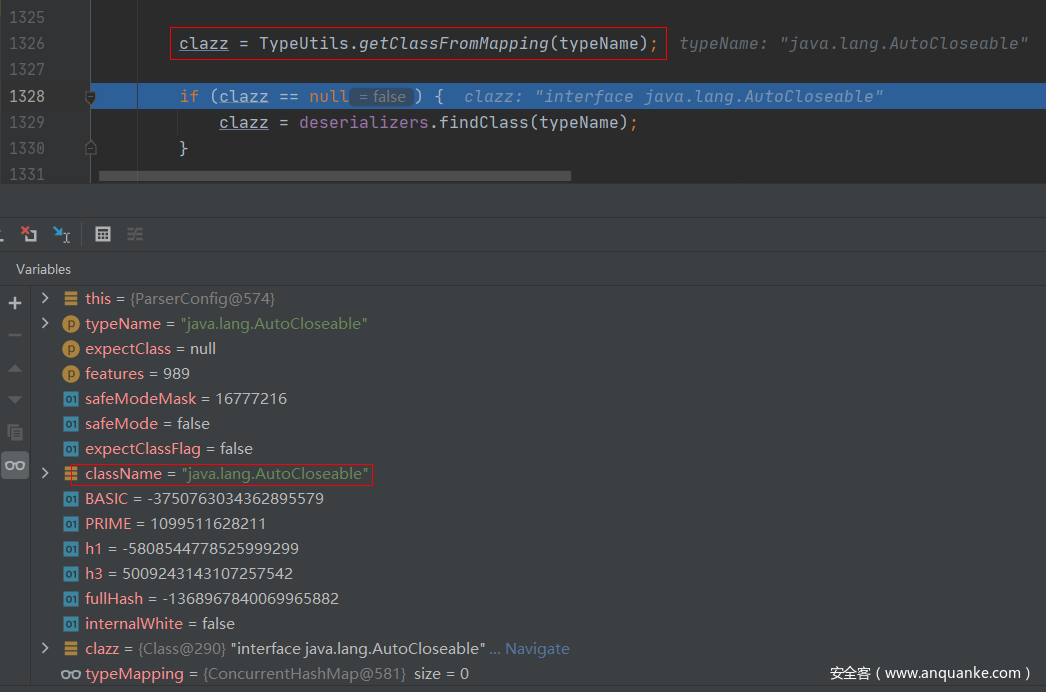Image resolution: width=1046 pixels, height=692 pixels.
Task: Expand the className variable node
Action: [x=44, y=473]
